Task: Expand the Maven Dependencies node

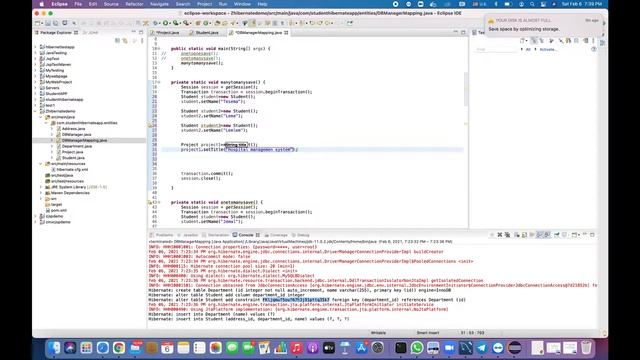Action: pos(41,193)
